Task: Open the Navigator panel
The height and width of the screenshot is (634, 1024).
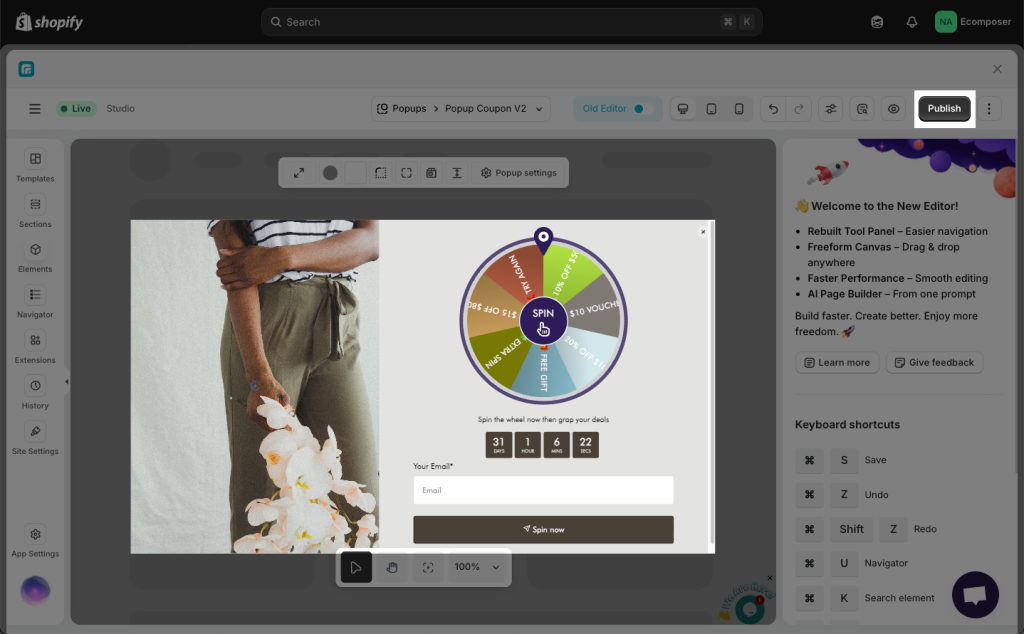Action: pos(35,301)
